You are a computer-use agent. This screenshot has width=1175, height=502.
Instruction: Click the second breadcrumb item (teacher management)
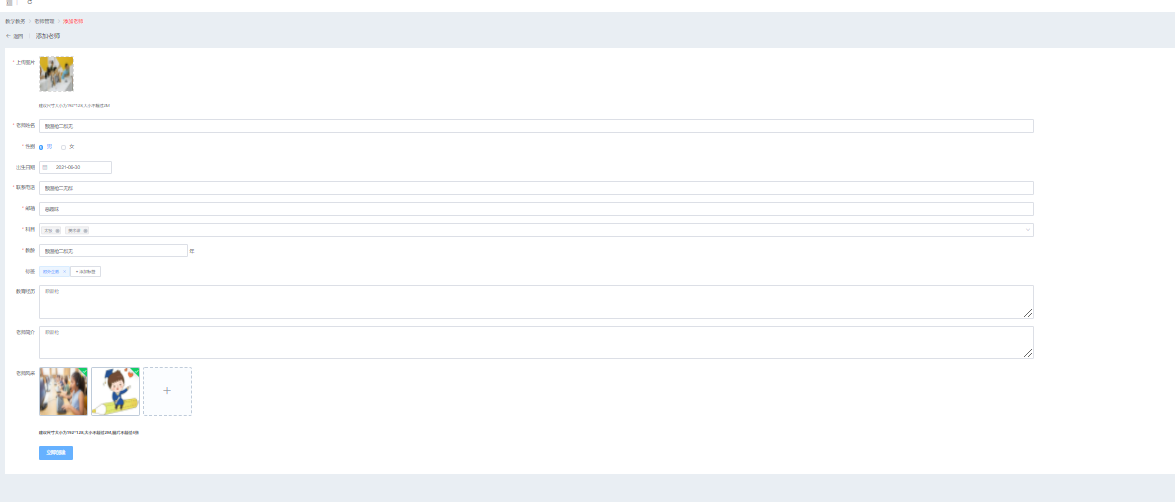44,21
